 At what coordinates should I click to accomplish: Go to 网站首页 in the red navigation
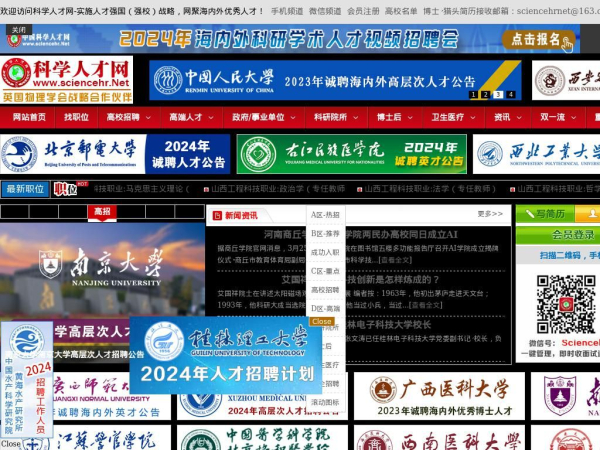click(x=29, y=117)
